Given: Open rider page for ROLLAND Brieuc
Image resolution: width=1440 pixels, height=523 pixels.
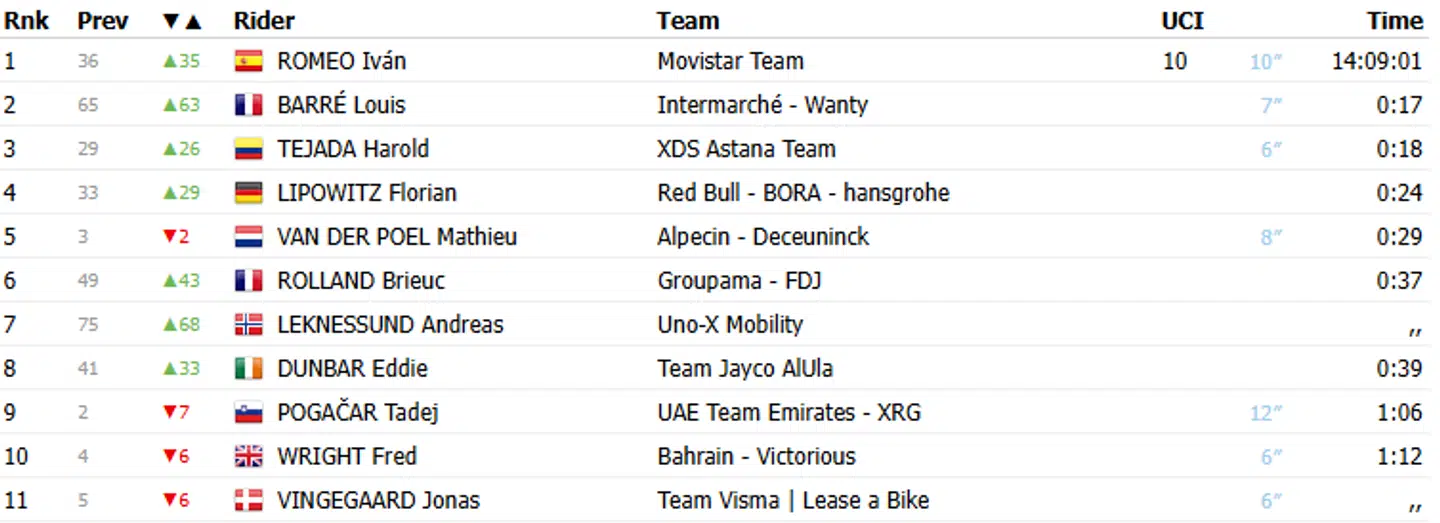Looking at the screenshot, I should click(x=361, y=281).
